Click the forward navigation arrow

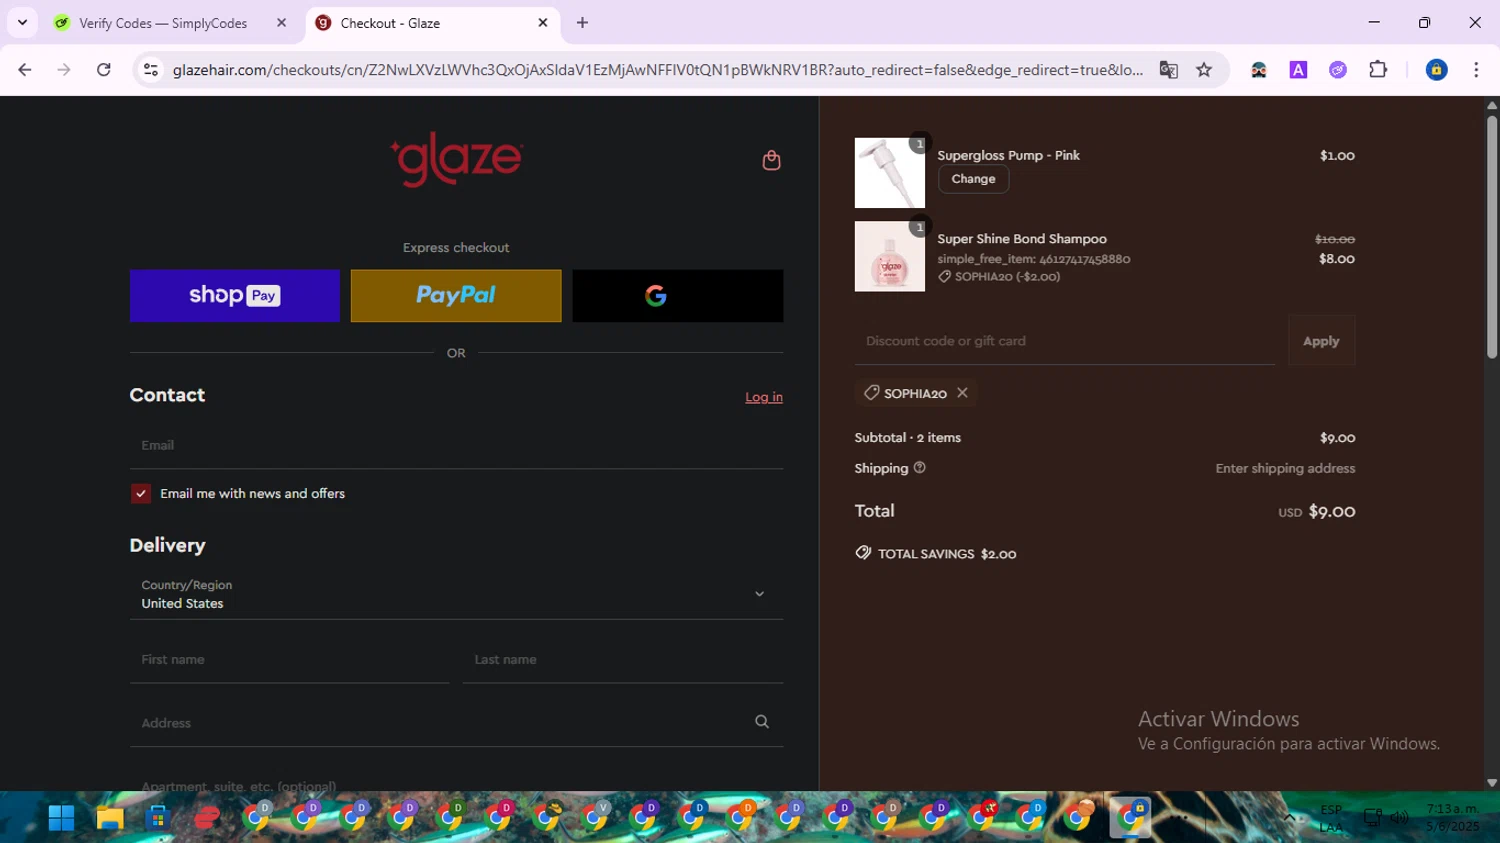point(64,70)
